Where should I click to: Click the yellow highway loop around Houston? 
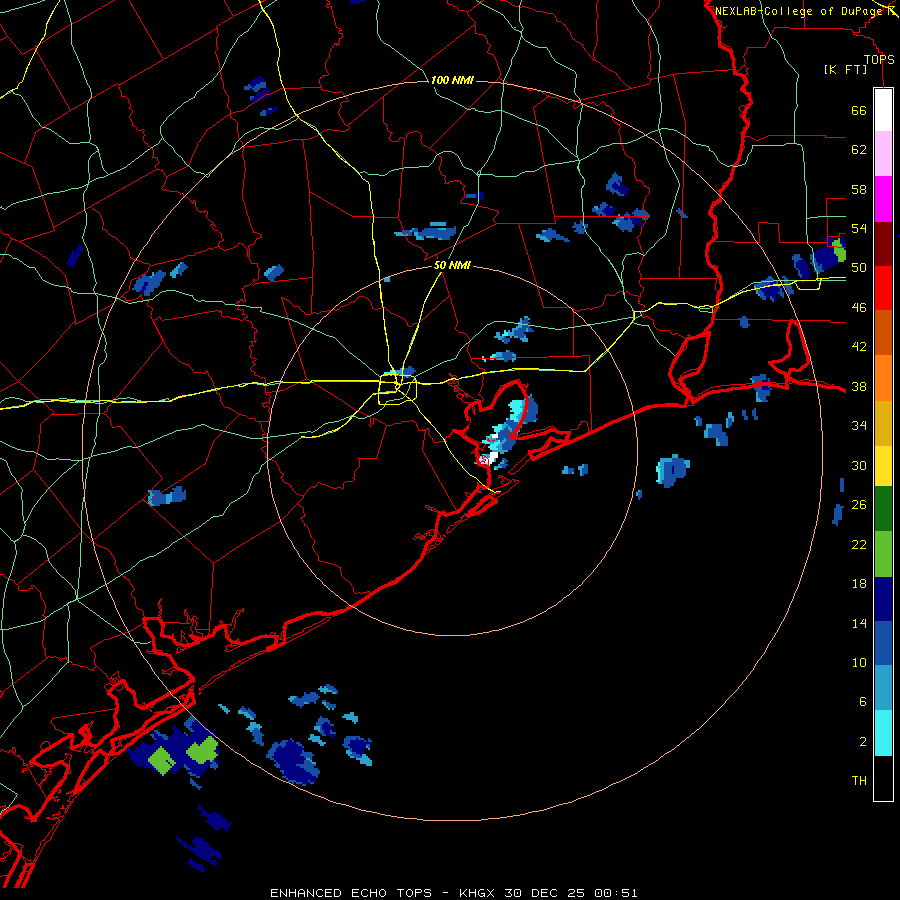(x=397, y=388)
